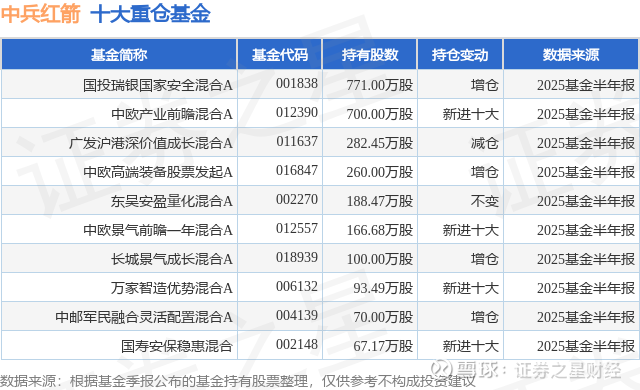Open fund 长城景气成长混合A
This screenshot has width=640, height=390.
coord(171,259)
